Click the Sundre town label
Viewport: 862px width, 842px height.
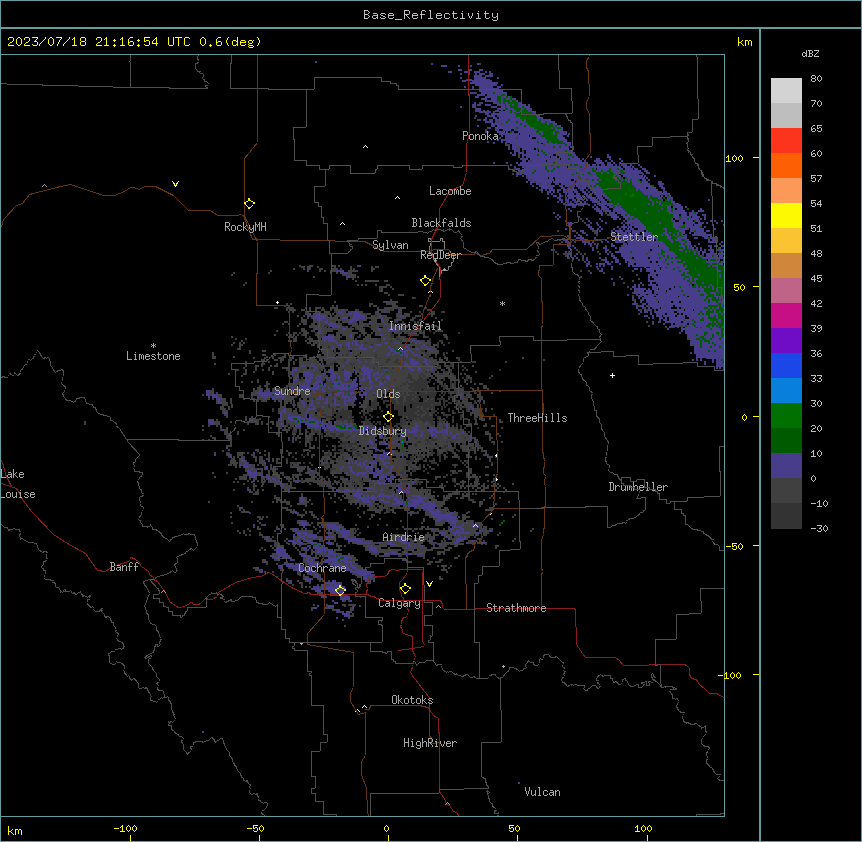[292, 391]
